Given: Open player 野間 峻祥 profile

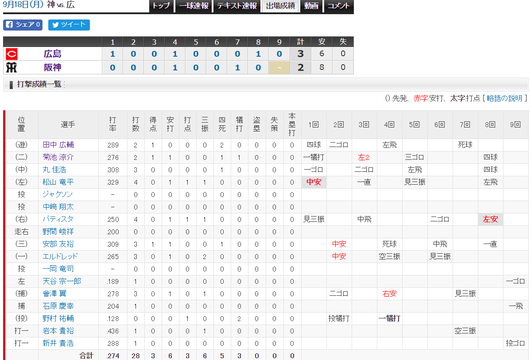Looking at the screenshot, I should tap(58, 232).
